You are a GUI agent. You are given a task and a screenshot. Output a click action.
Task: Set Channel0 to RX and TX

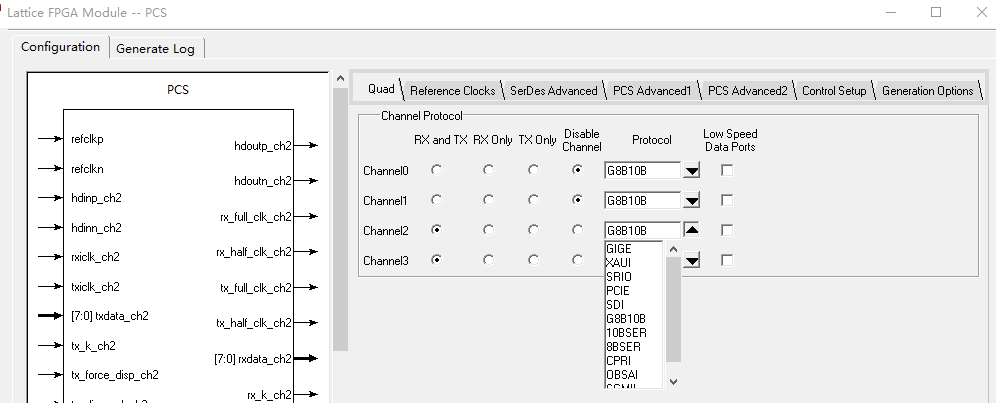pyautogui.click(x=436, y=170)
